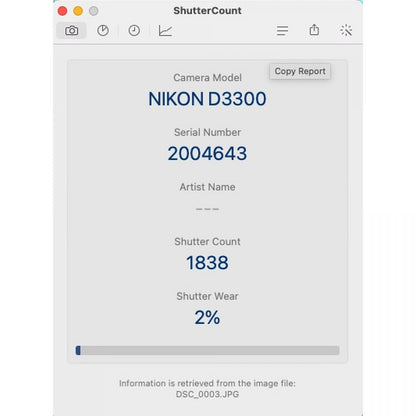Click the ShutterCount window title
Screen dimensions: 416x416
click(207, 11)
